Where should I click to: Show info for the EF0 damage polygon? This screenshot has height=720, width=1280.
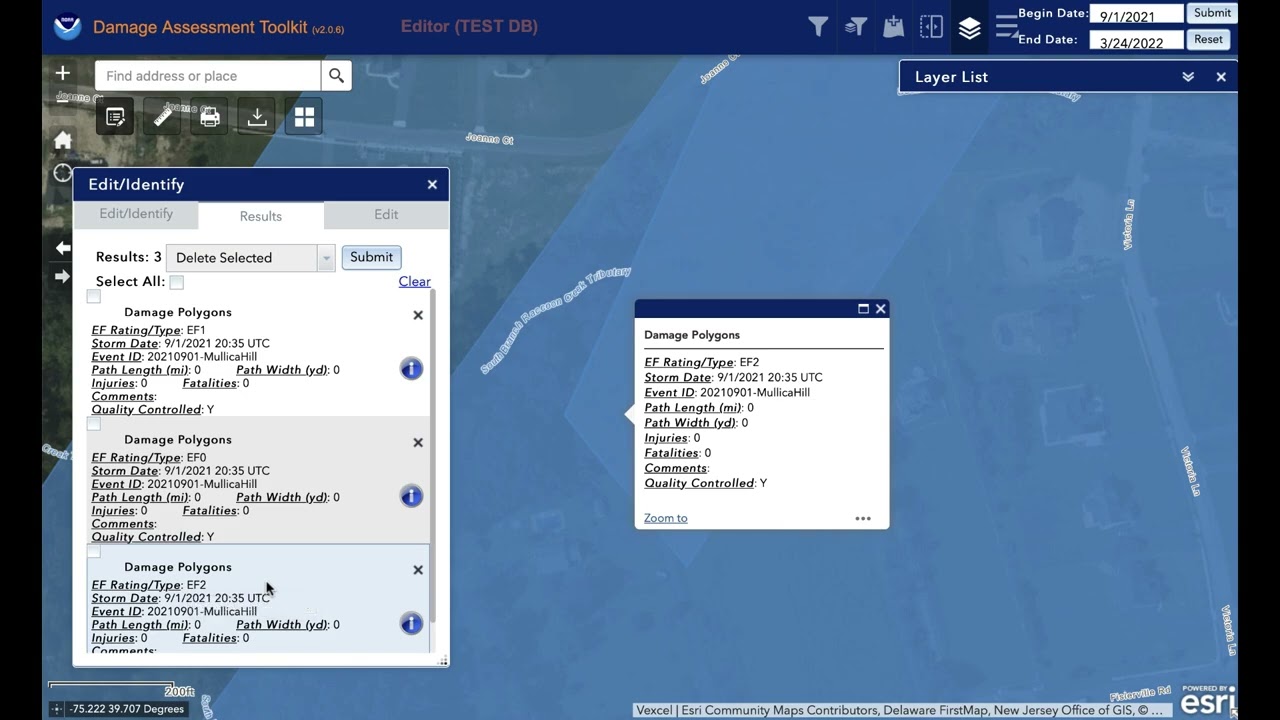(x=411, y=496)
